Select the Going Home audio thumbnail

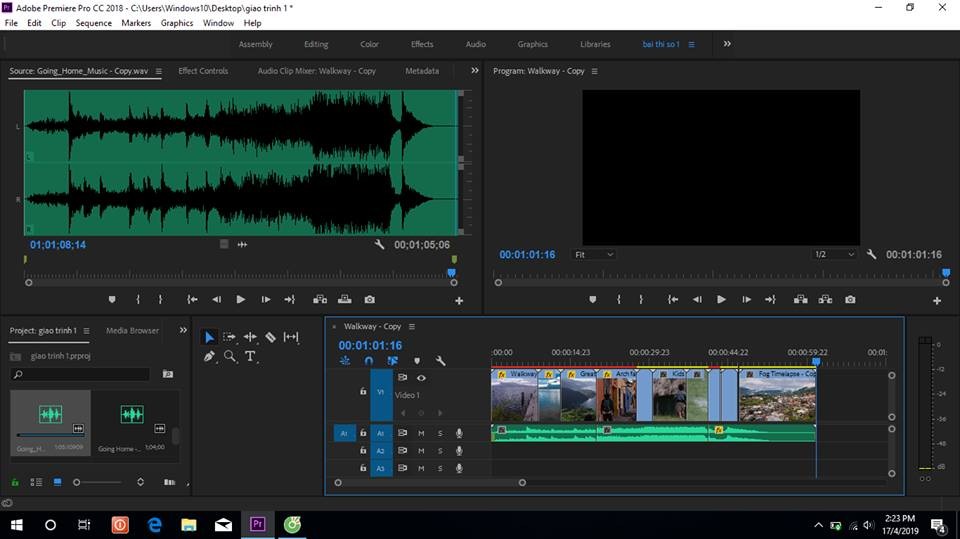pos(132,415)
